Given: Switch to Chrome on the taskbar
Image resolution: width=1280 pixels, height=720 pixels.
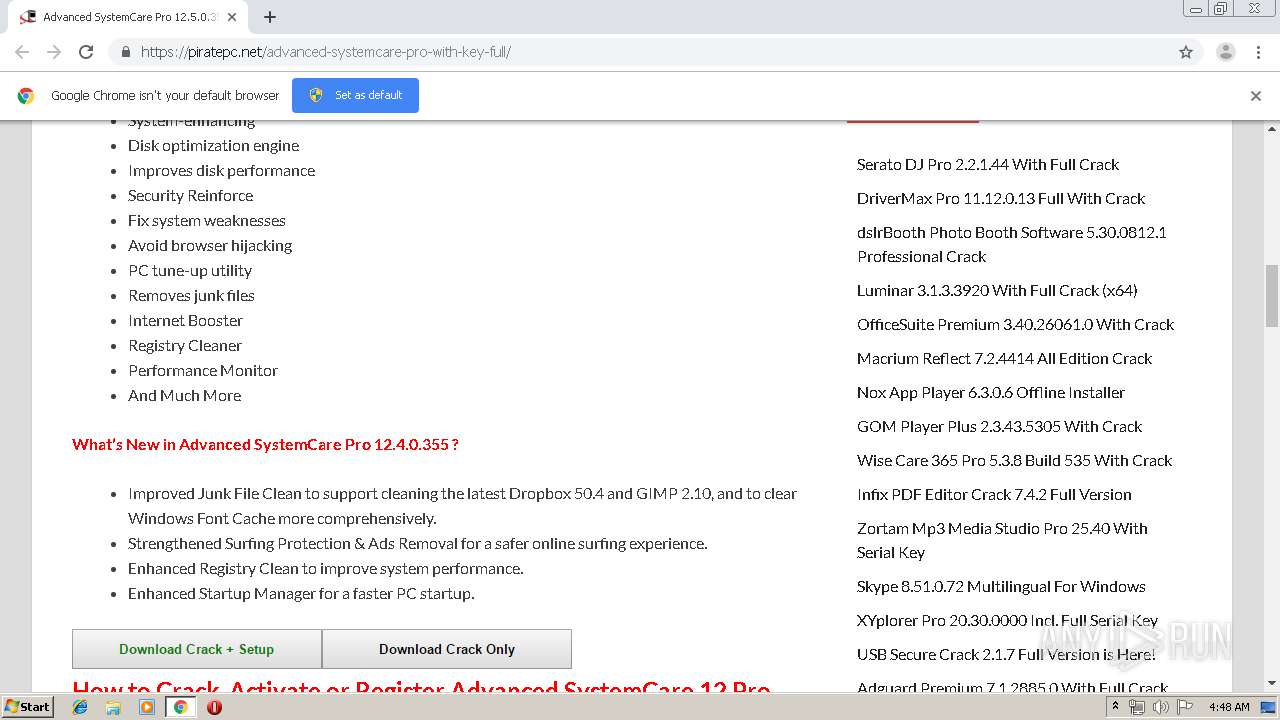Looking at the screenshot, I should coord(180,707).
